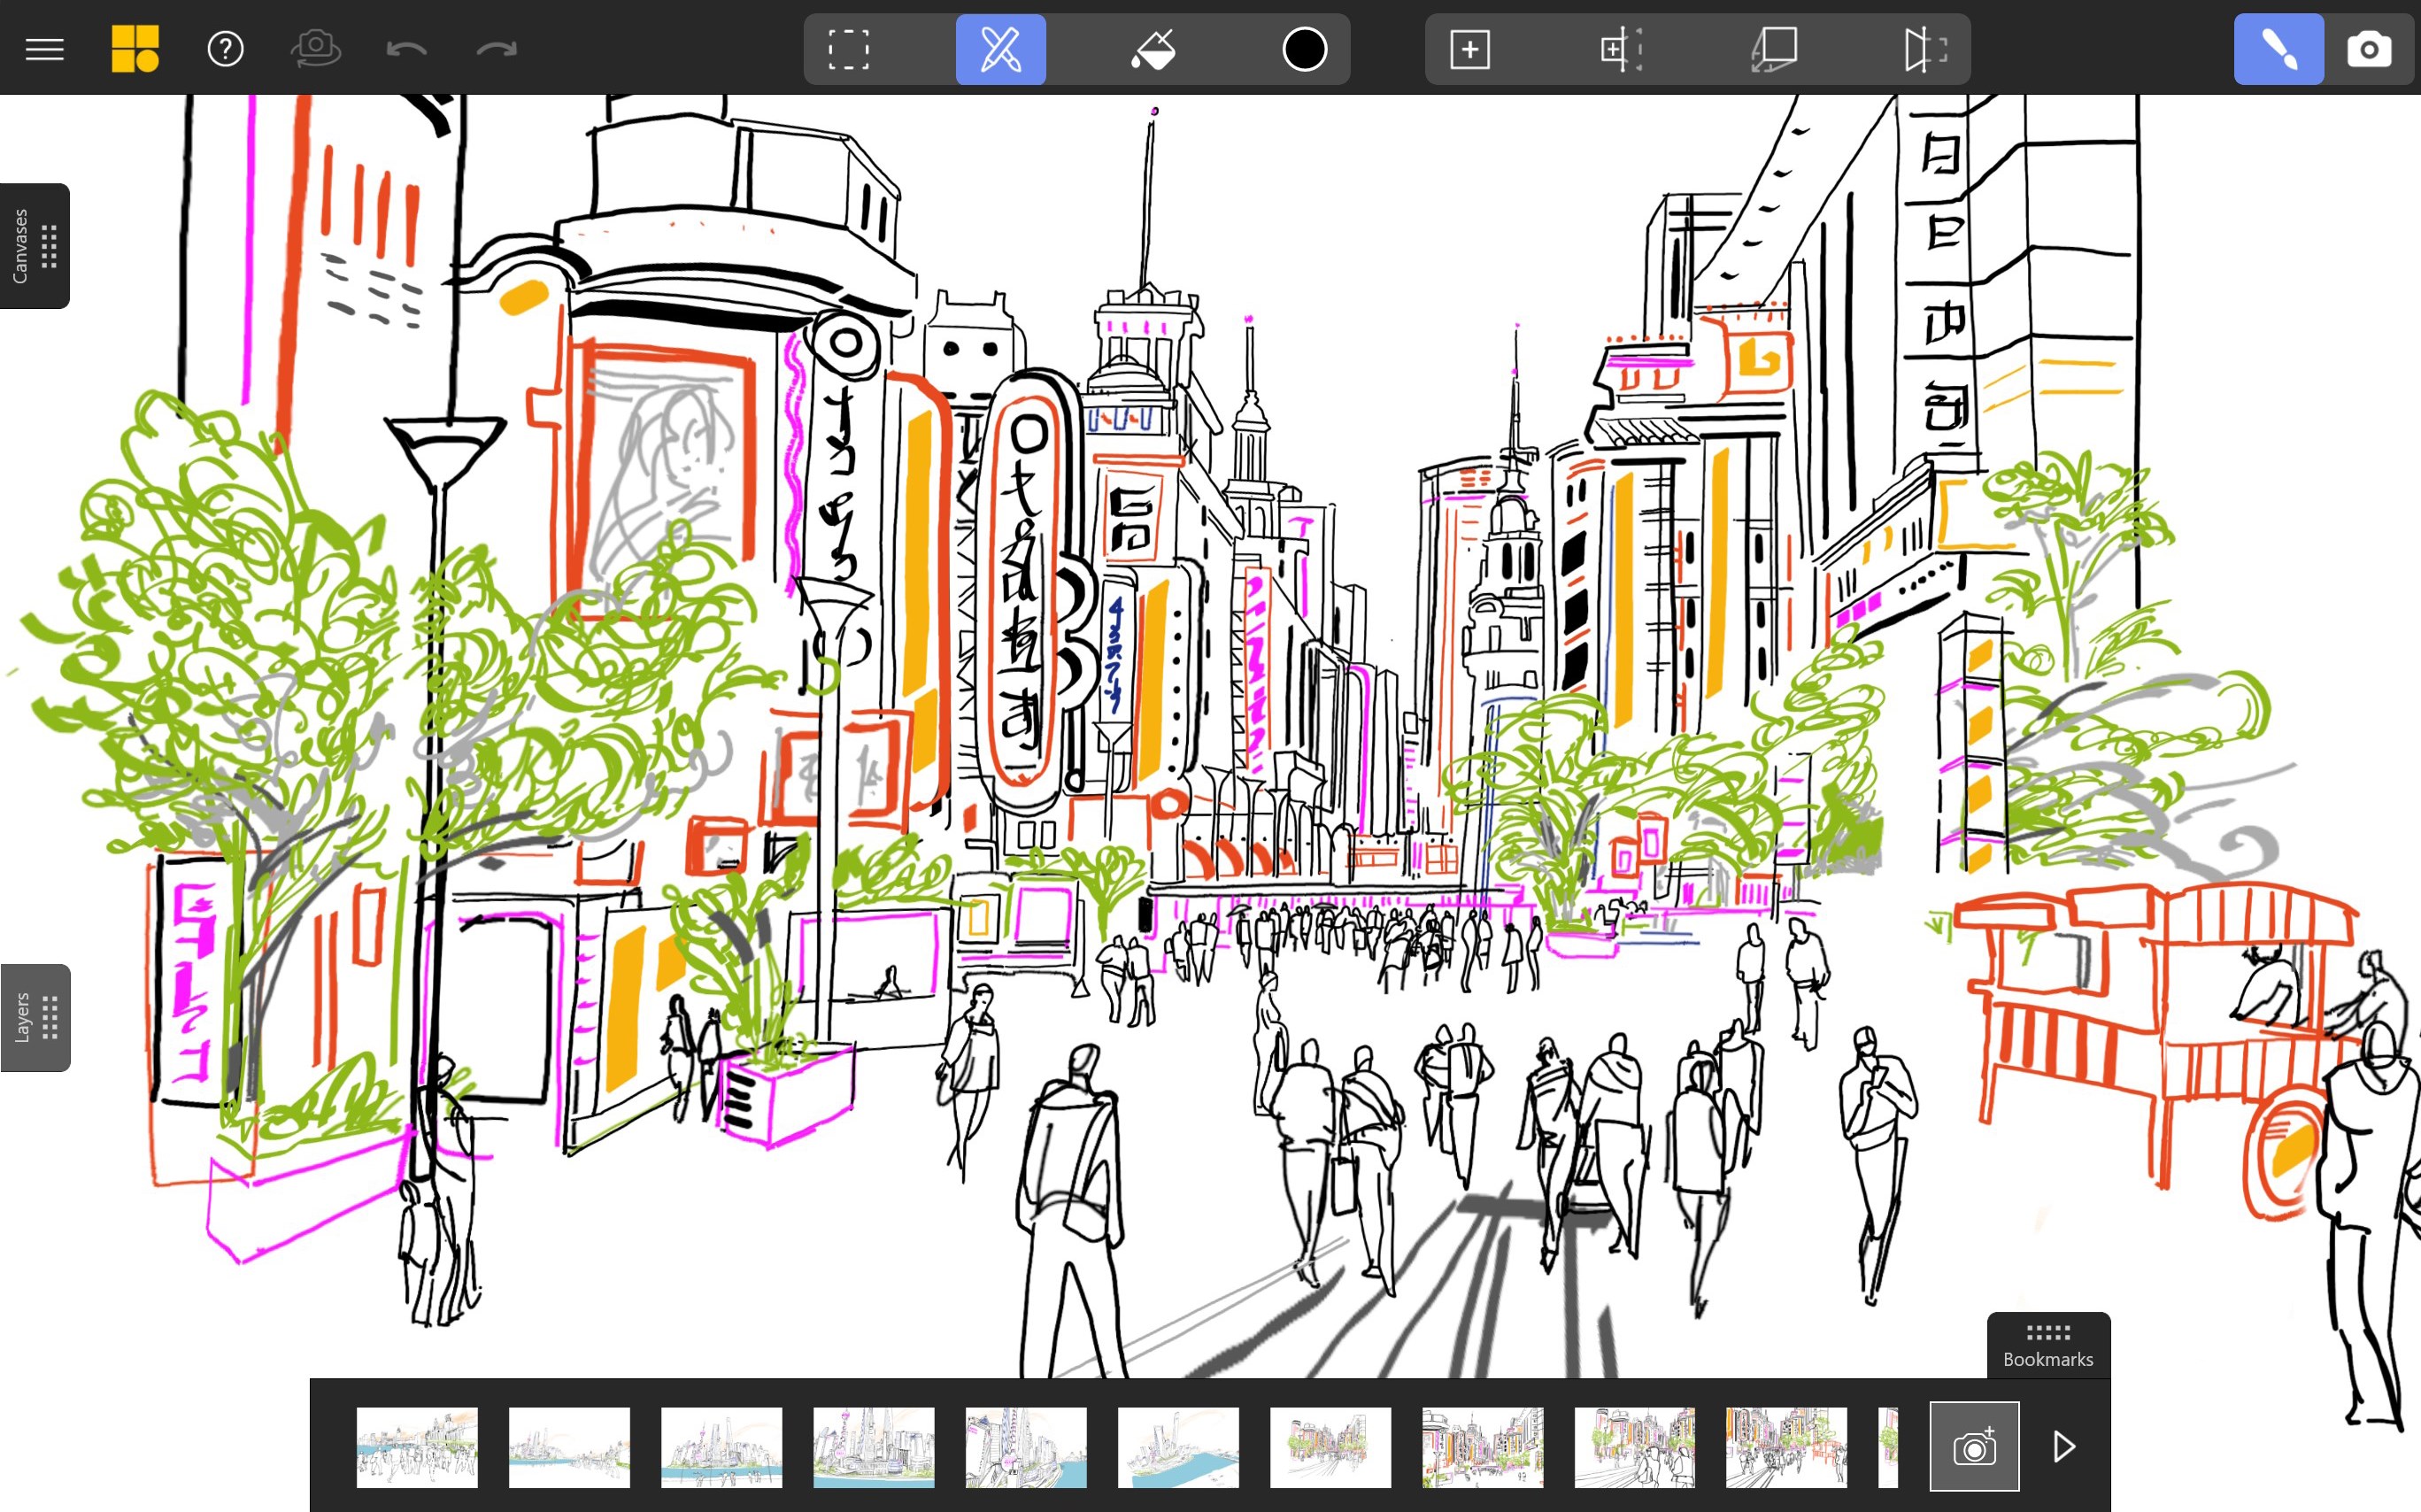The height and width of the screenshot is (1512, 2421).
Task: Open the black color picker circle
Action: coord(1304,48)
